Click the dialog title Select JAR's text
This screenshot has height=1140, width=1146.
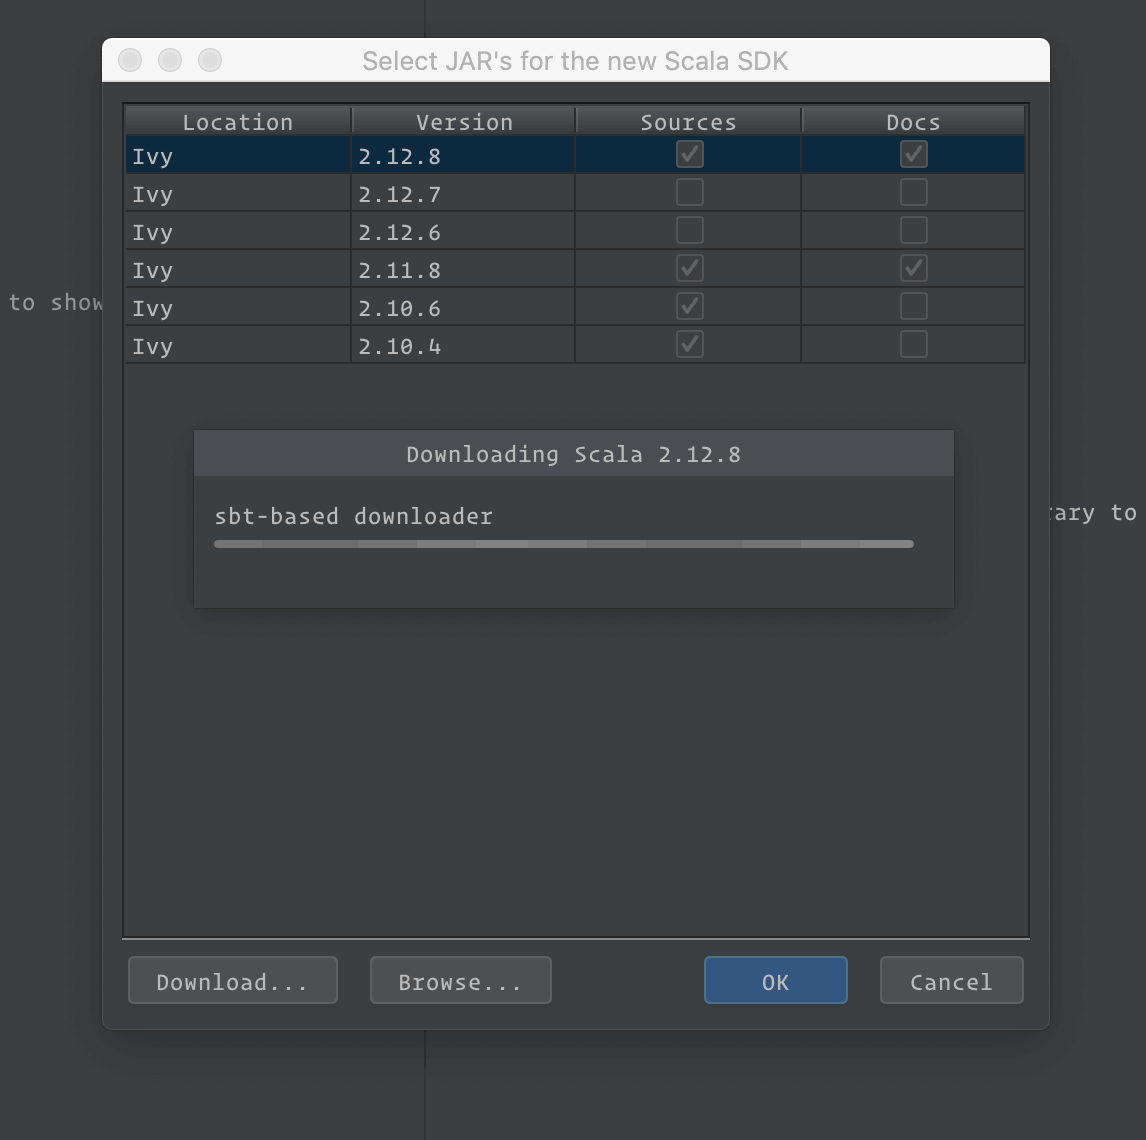[575, 61]
